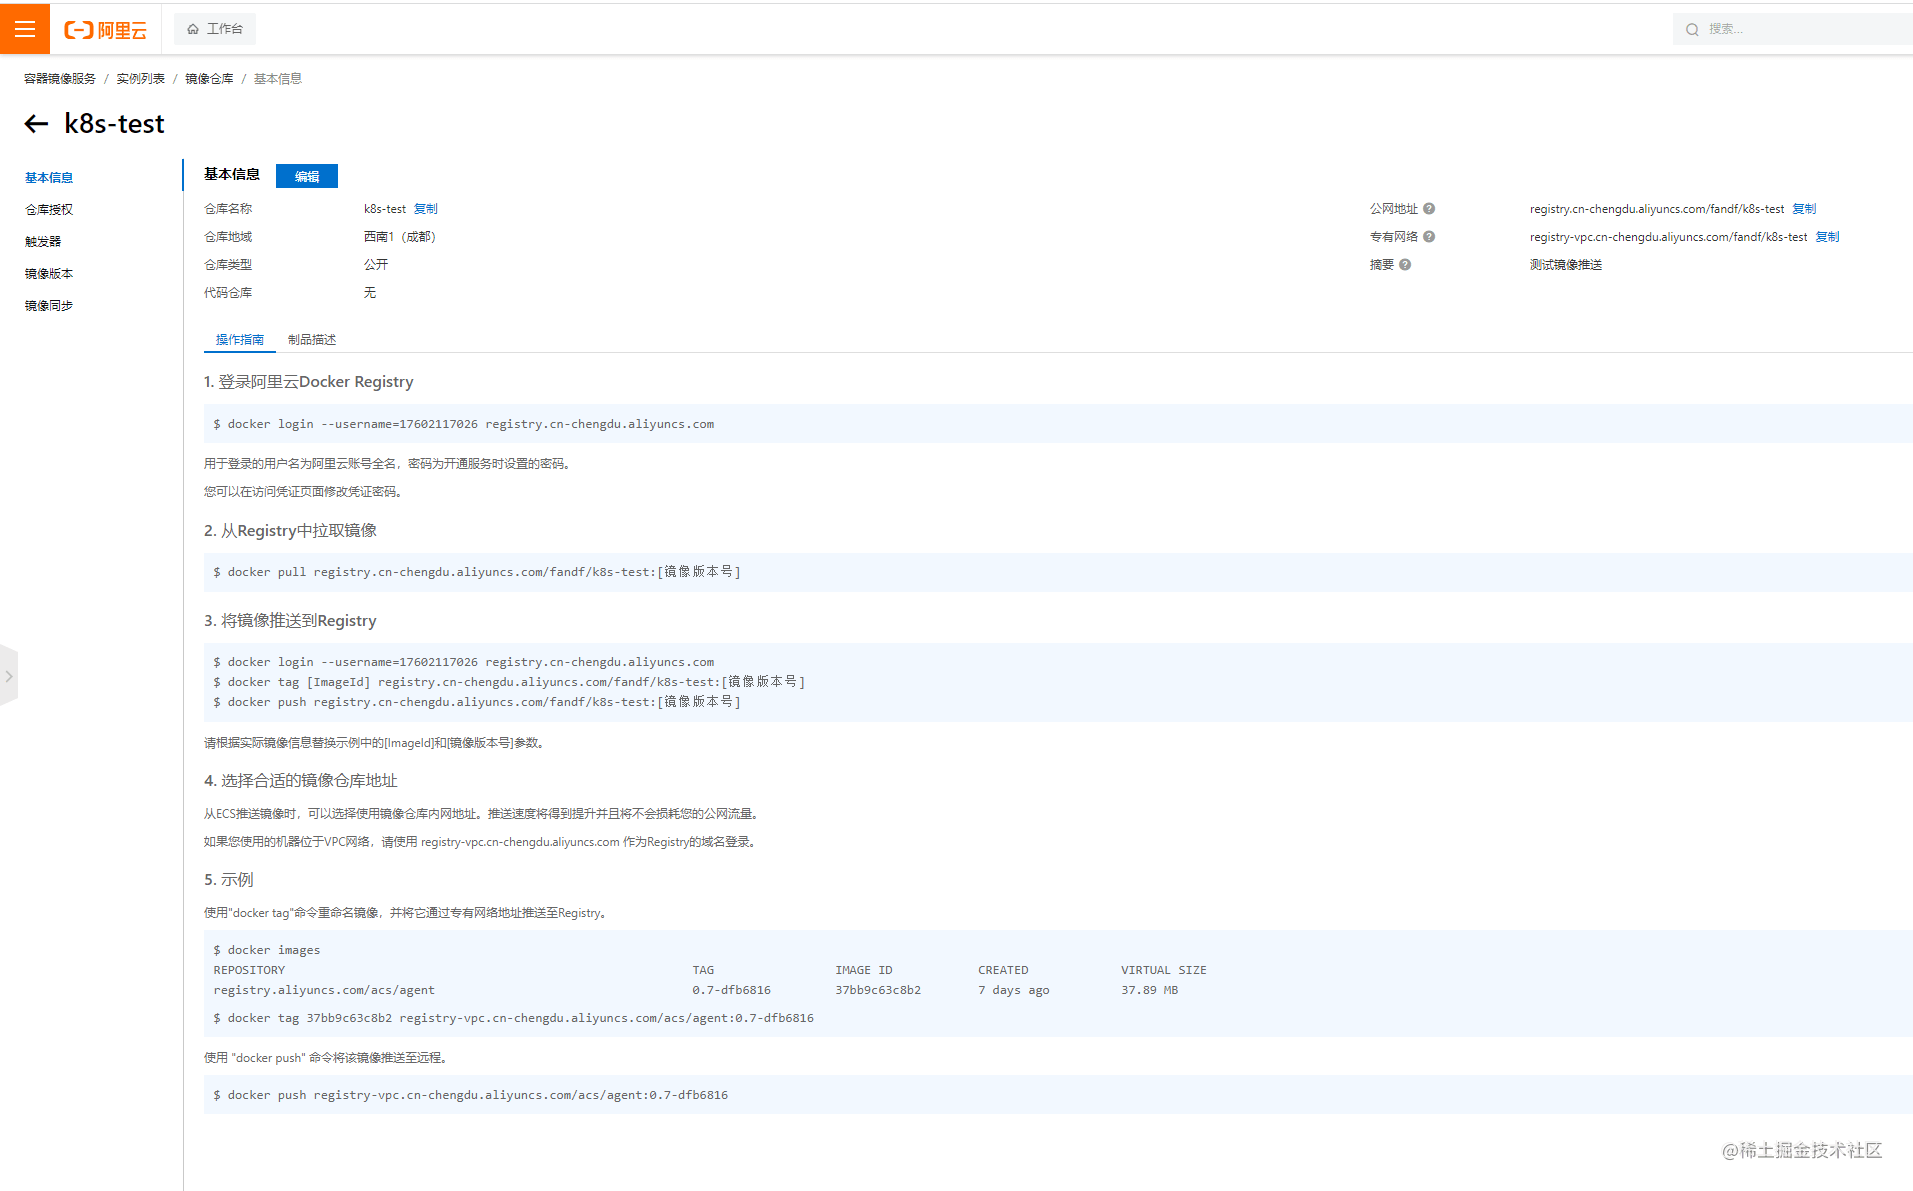Viewport: 1913px width, 1191px height.
Task: Click the 0.7-dfb6816 tag value
Action: pyautogui.click(x=732, y=990)
